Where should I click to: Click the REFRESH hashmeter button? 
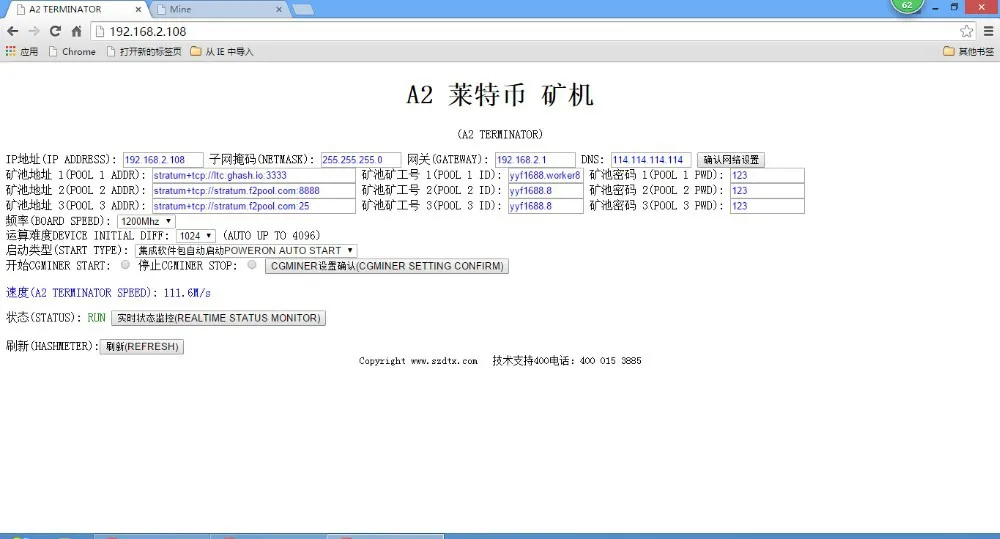142,346
